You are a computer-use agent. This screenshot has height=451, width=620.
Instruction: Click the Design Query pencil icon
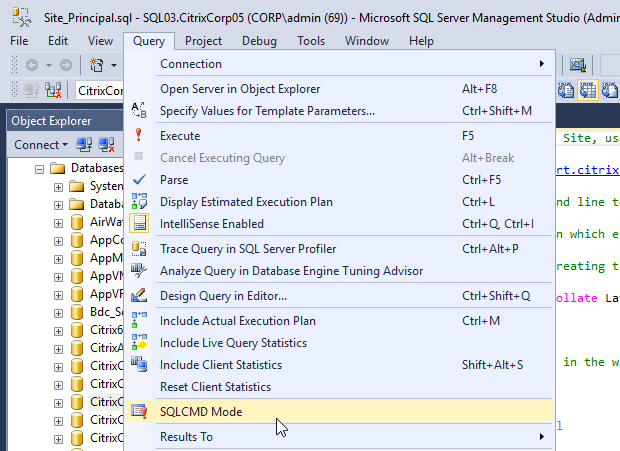pyautogui.click(x=139, y=295)
